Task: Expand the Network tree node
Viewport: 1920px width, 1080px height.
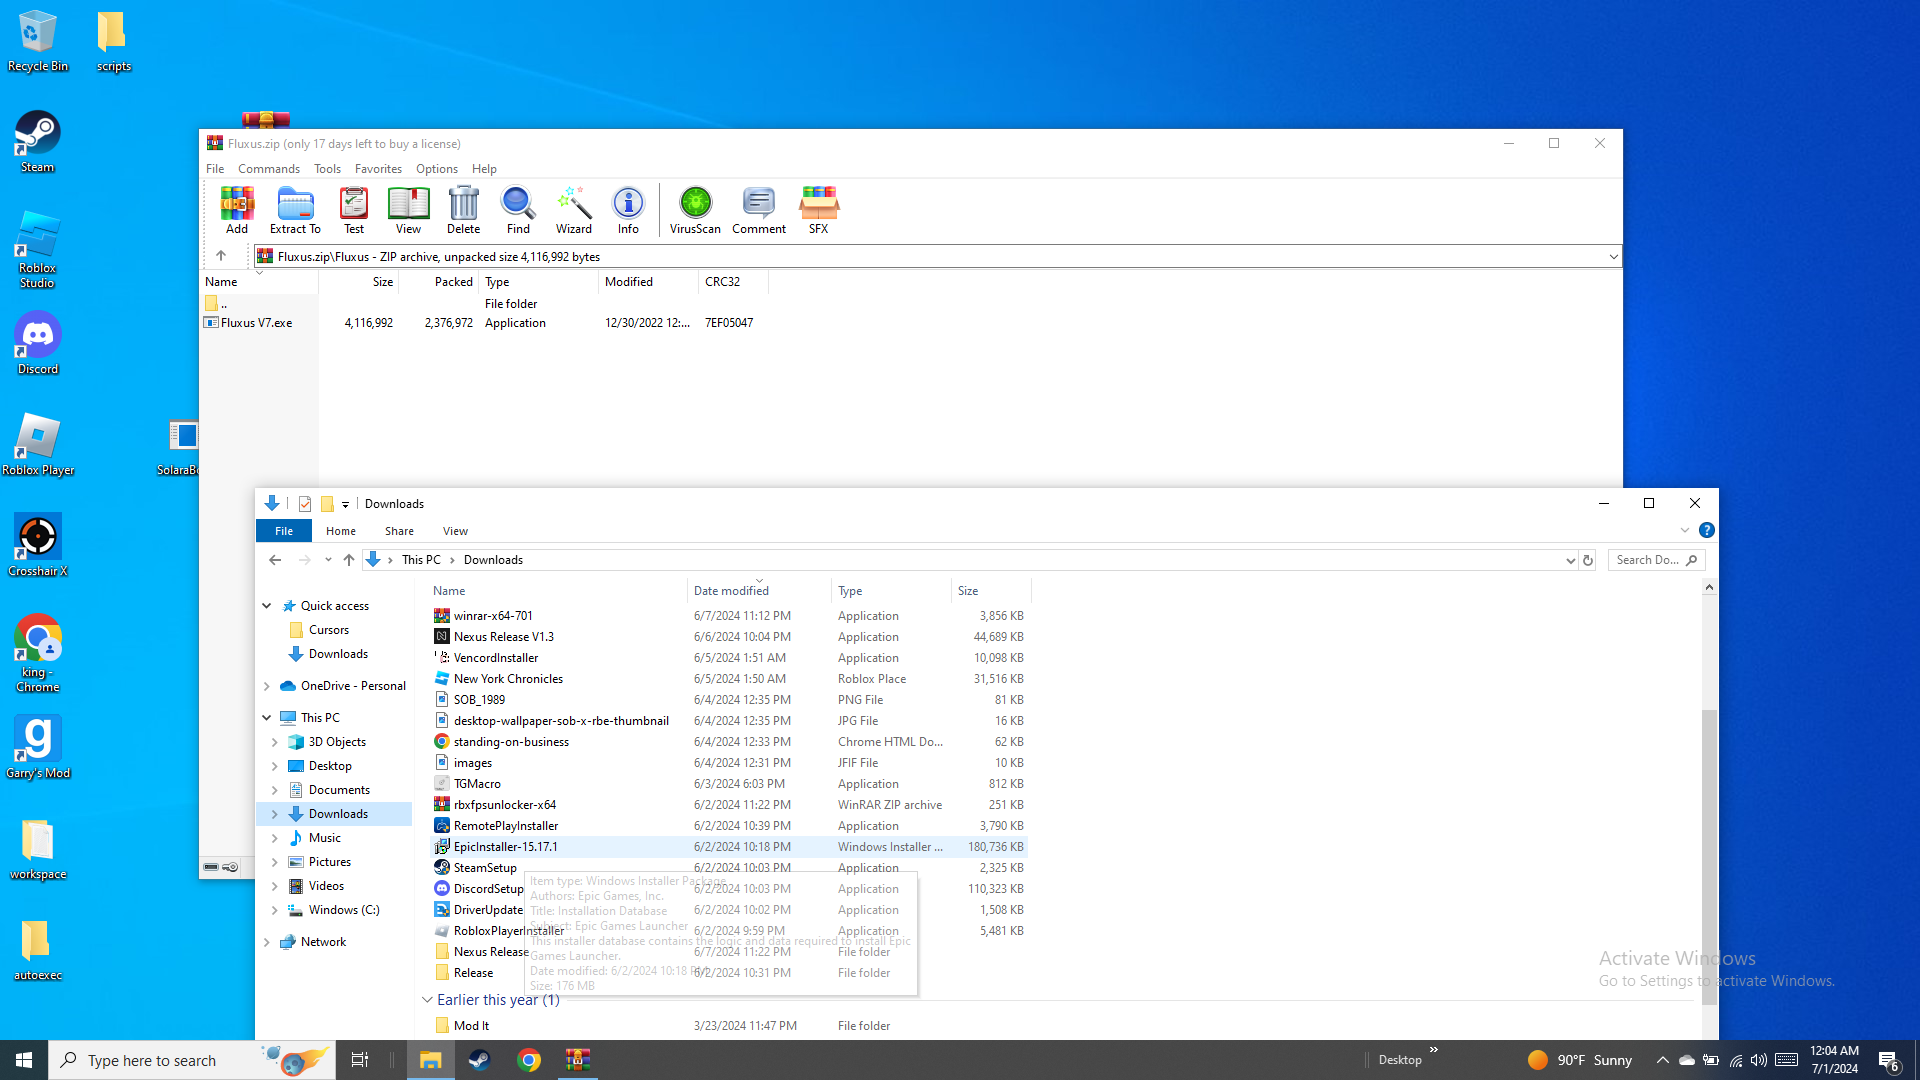Action: 267,942
